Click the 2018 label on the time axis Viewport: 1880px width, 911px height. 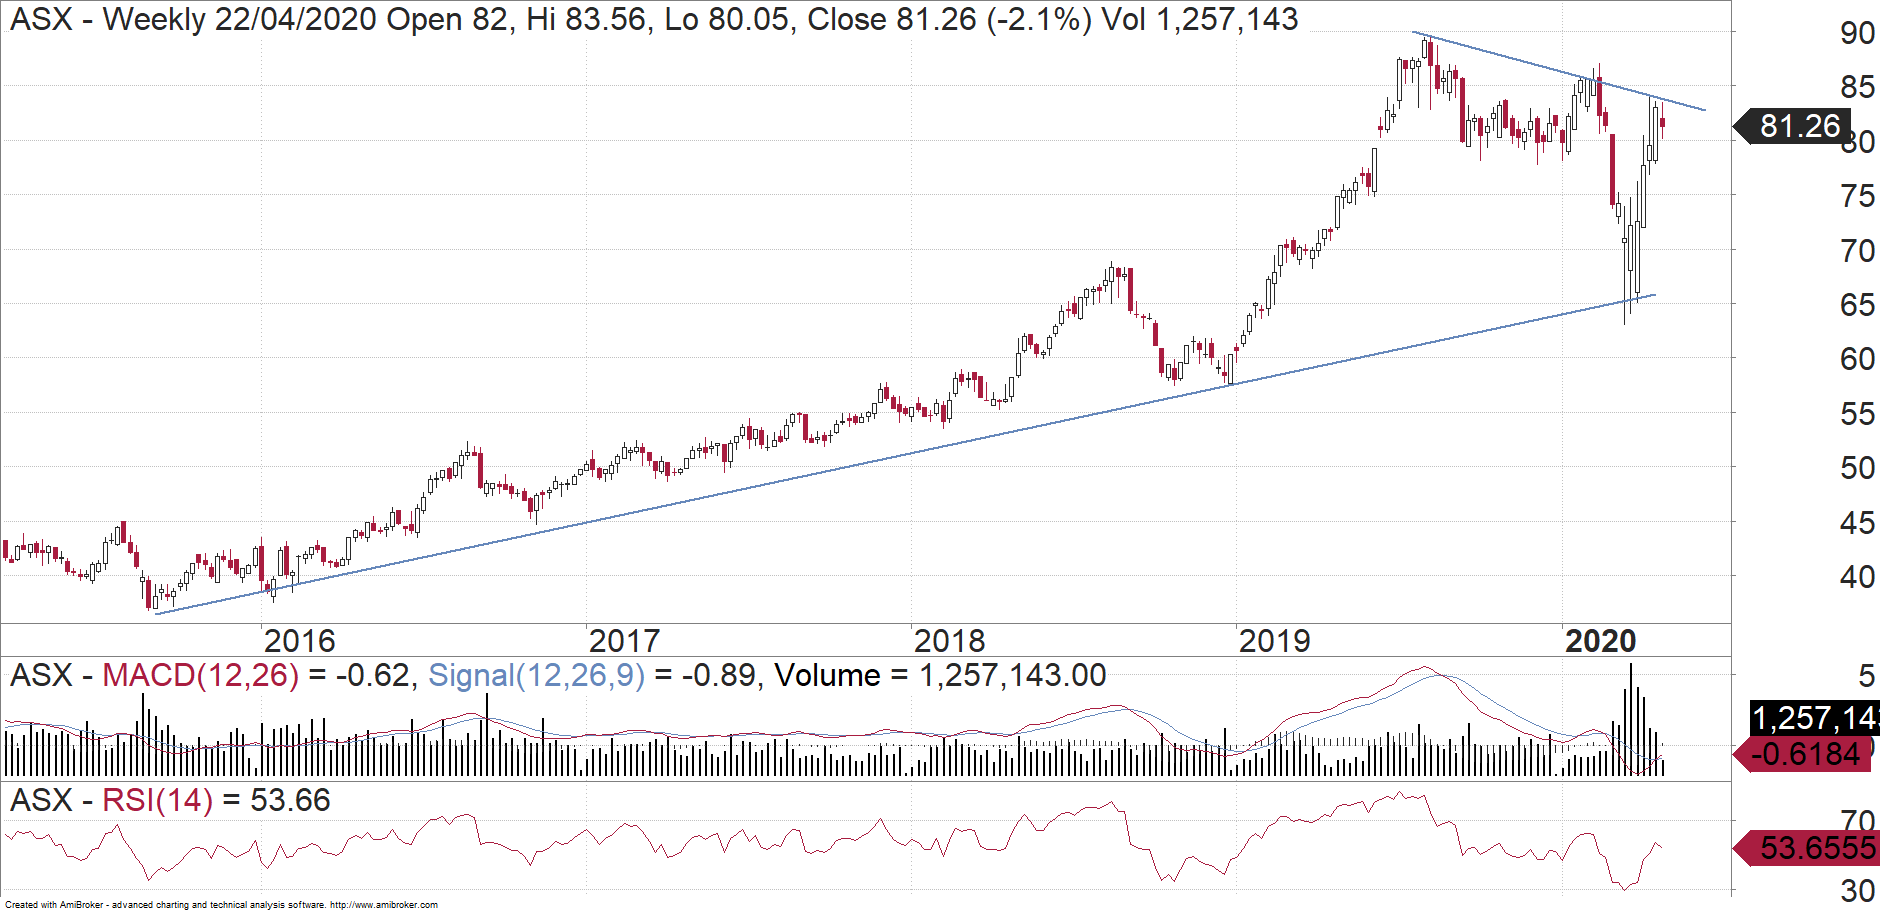coord(949,641)
